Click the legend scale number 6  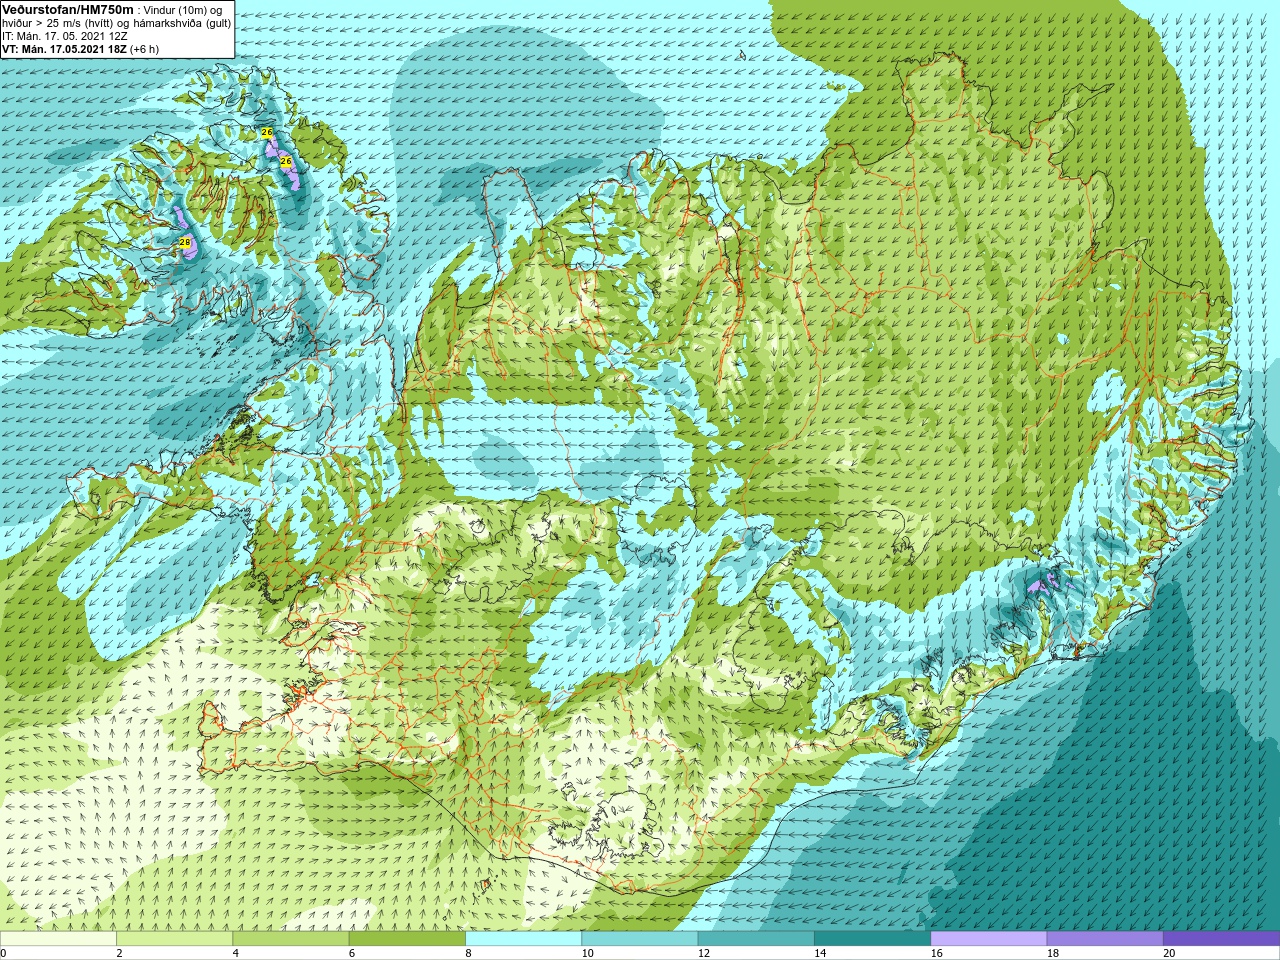pyautogui.click(x=352, y=953)
